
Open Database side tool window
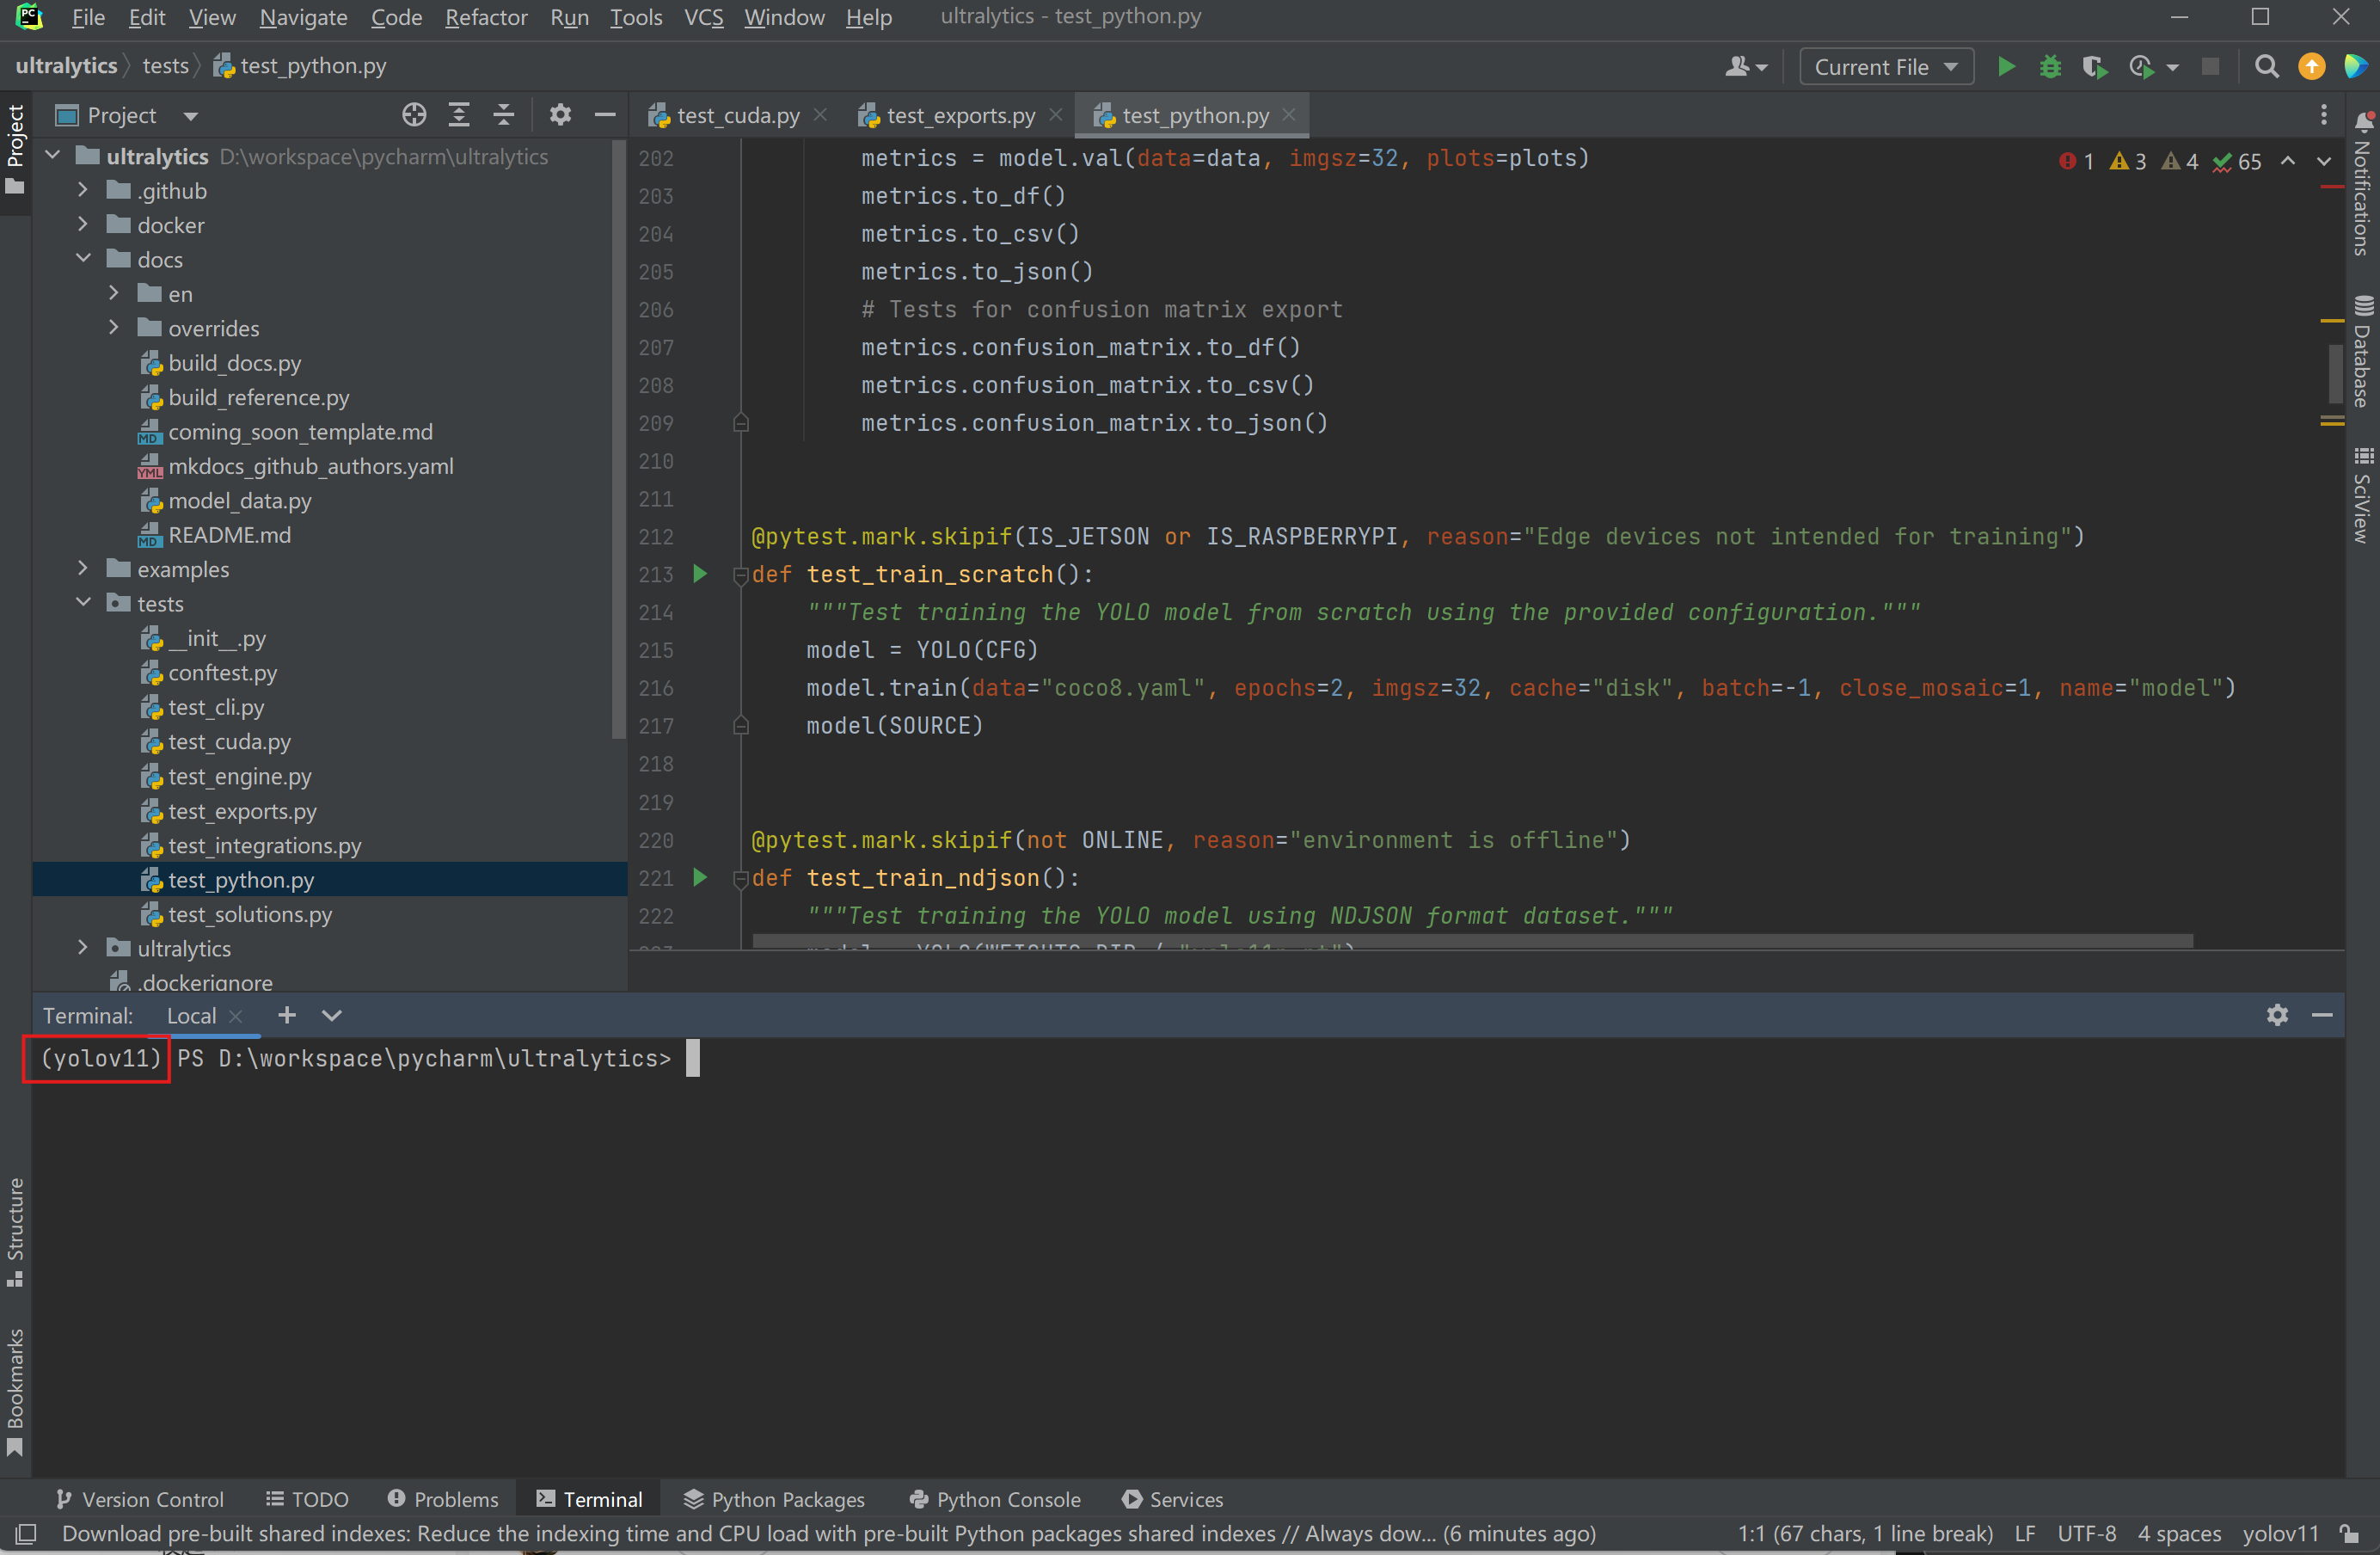pos(2363,351)
